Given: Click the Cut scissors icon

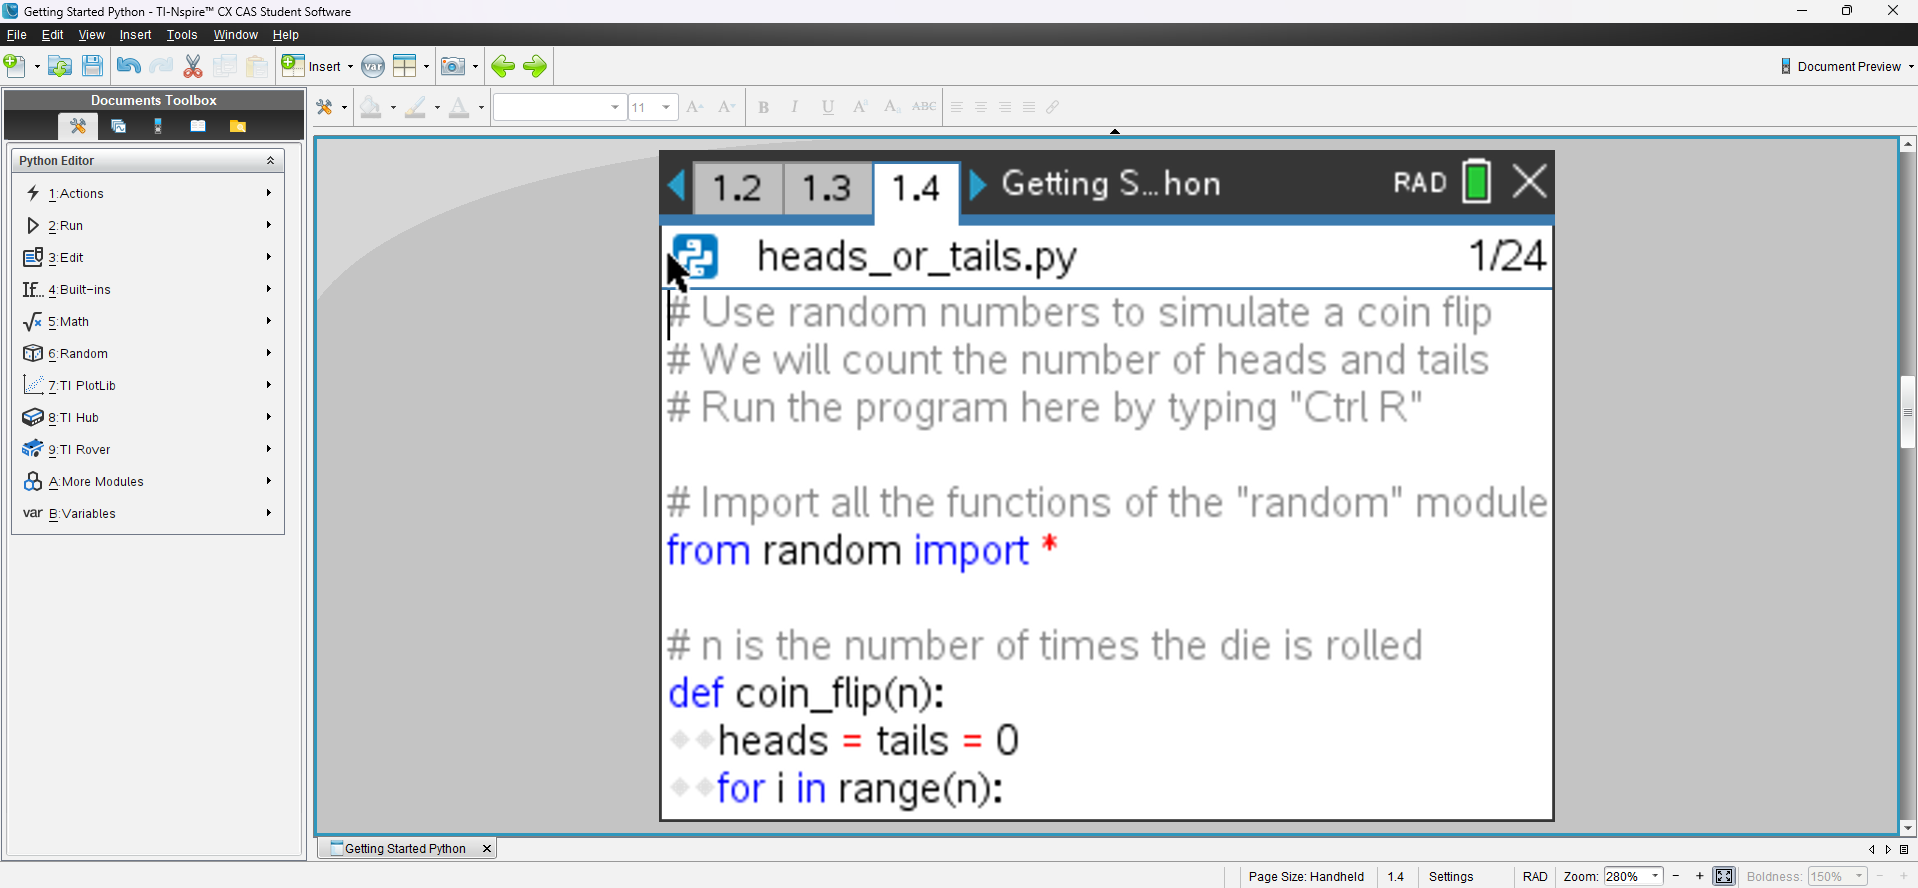Looking at the screenshot, I should point(193,67).
